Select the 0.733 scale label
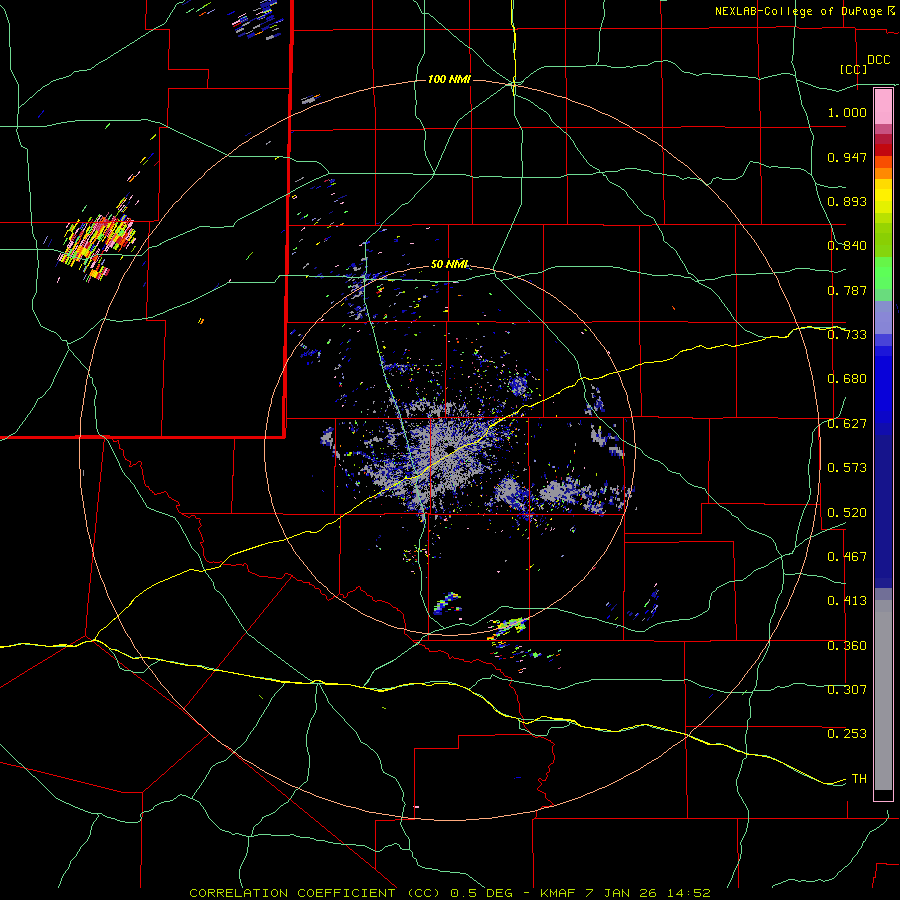Image resolution: width=900 pixels, height=900 pixels. (x=847, y=335)
